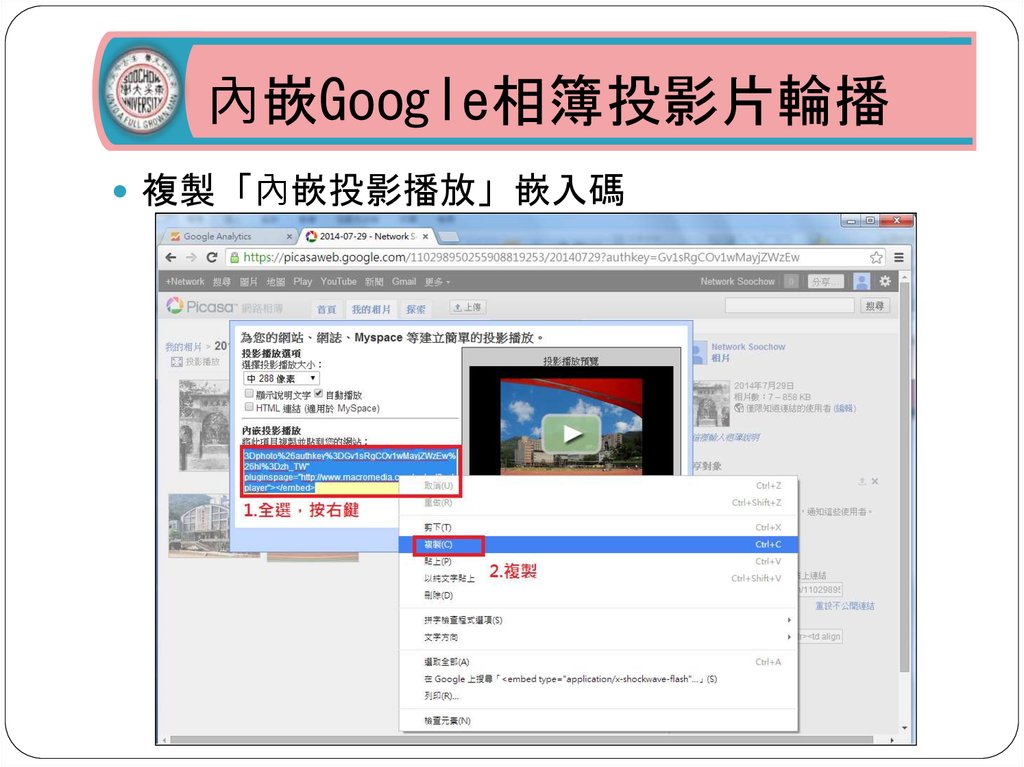Screen dimensions: 1024x767
Task: Select 以純文字貼上 menu entry
Action: coord(598,578)
